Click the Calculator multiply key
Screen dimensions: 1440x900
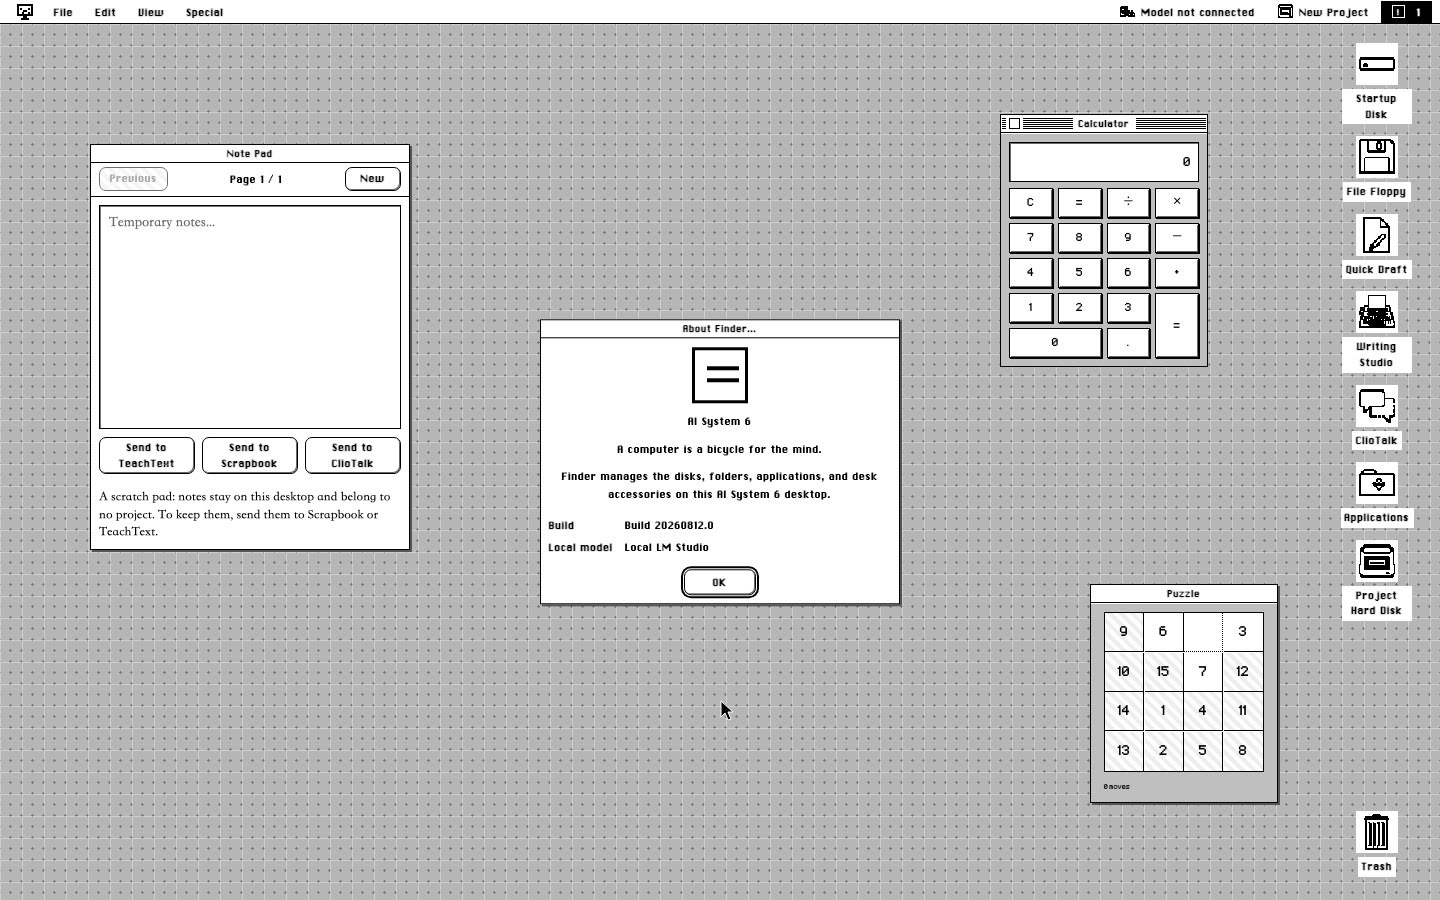point(1177,202)
